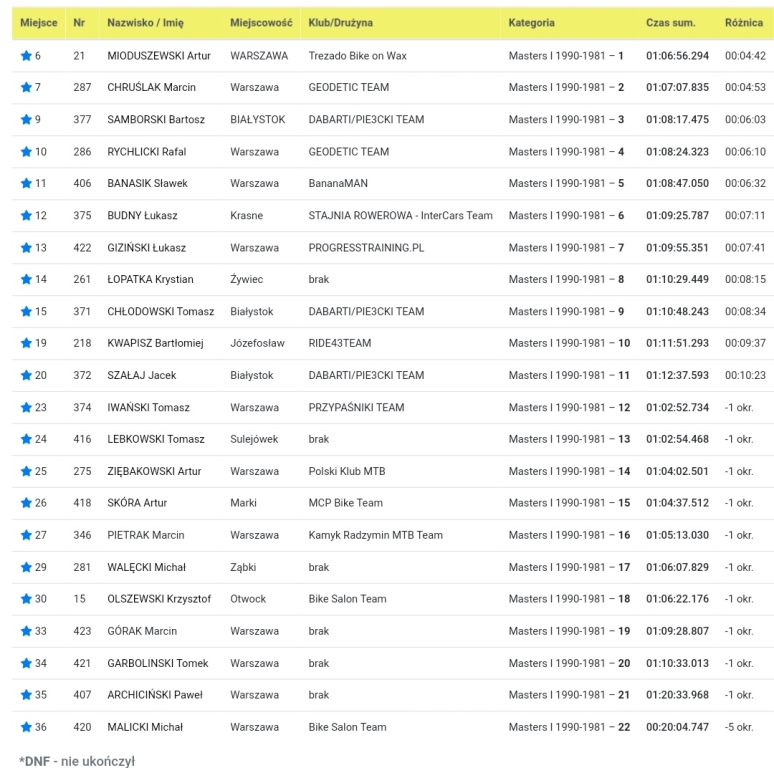The width and height of the screenshot is (774, 768).
Task: Click the club PRZYPAŚNIKI TEAM
Action: pos(356,407)
